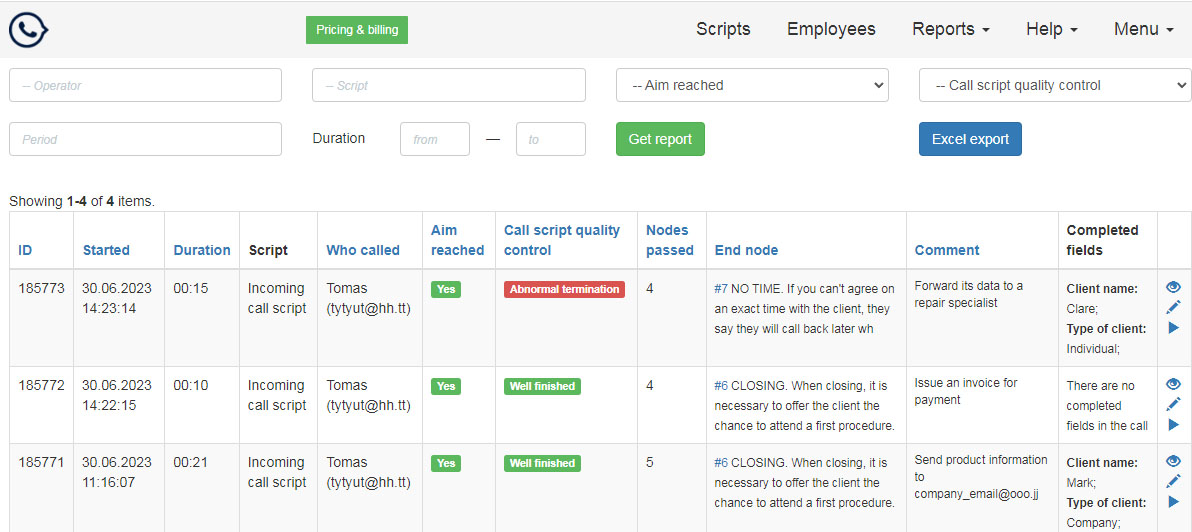Edit call 185771 using the pencil icon
The width and height of the screenshot is (1192, 532).
(1174, 481)
